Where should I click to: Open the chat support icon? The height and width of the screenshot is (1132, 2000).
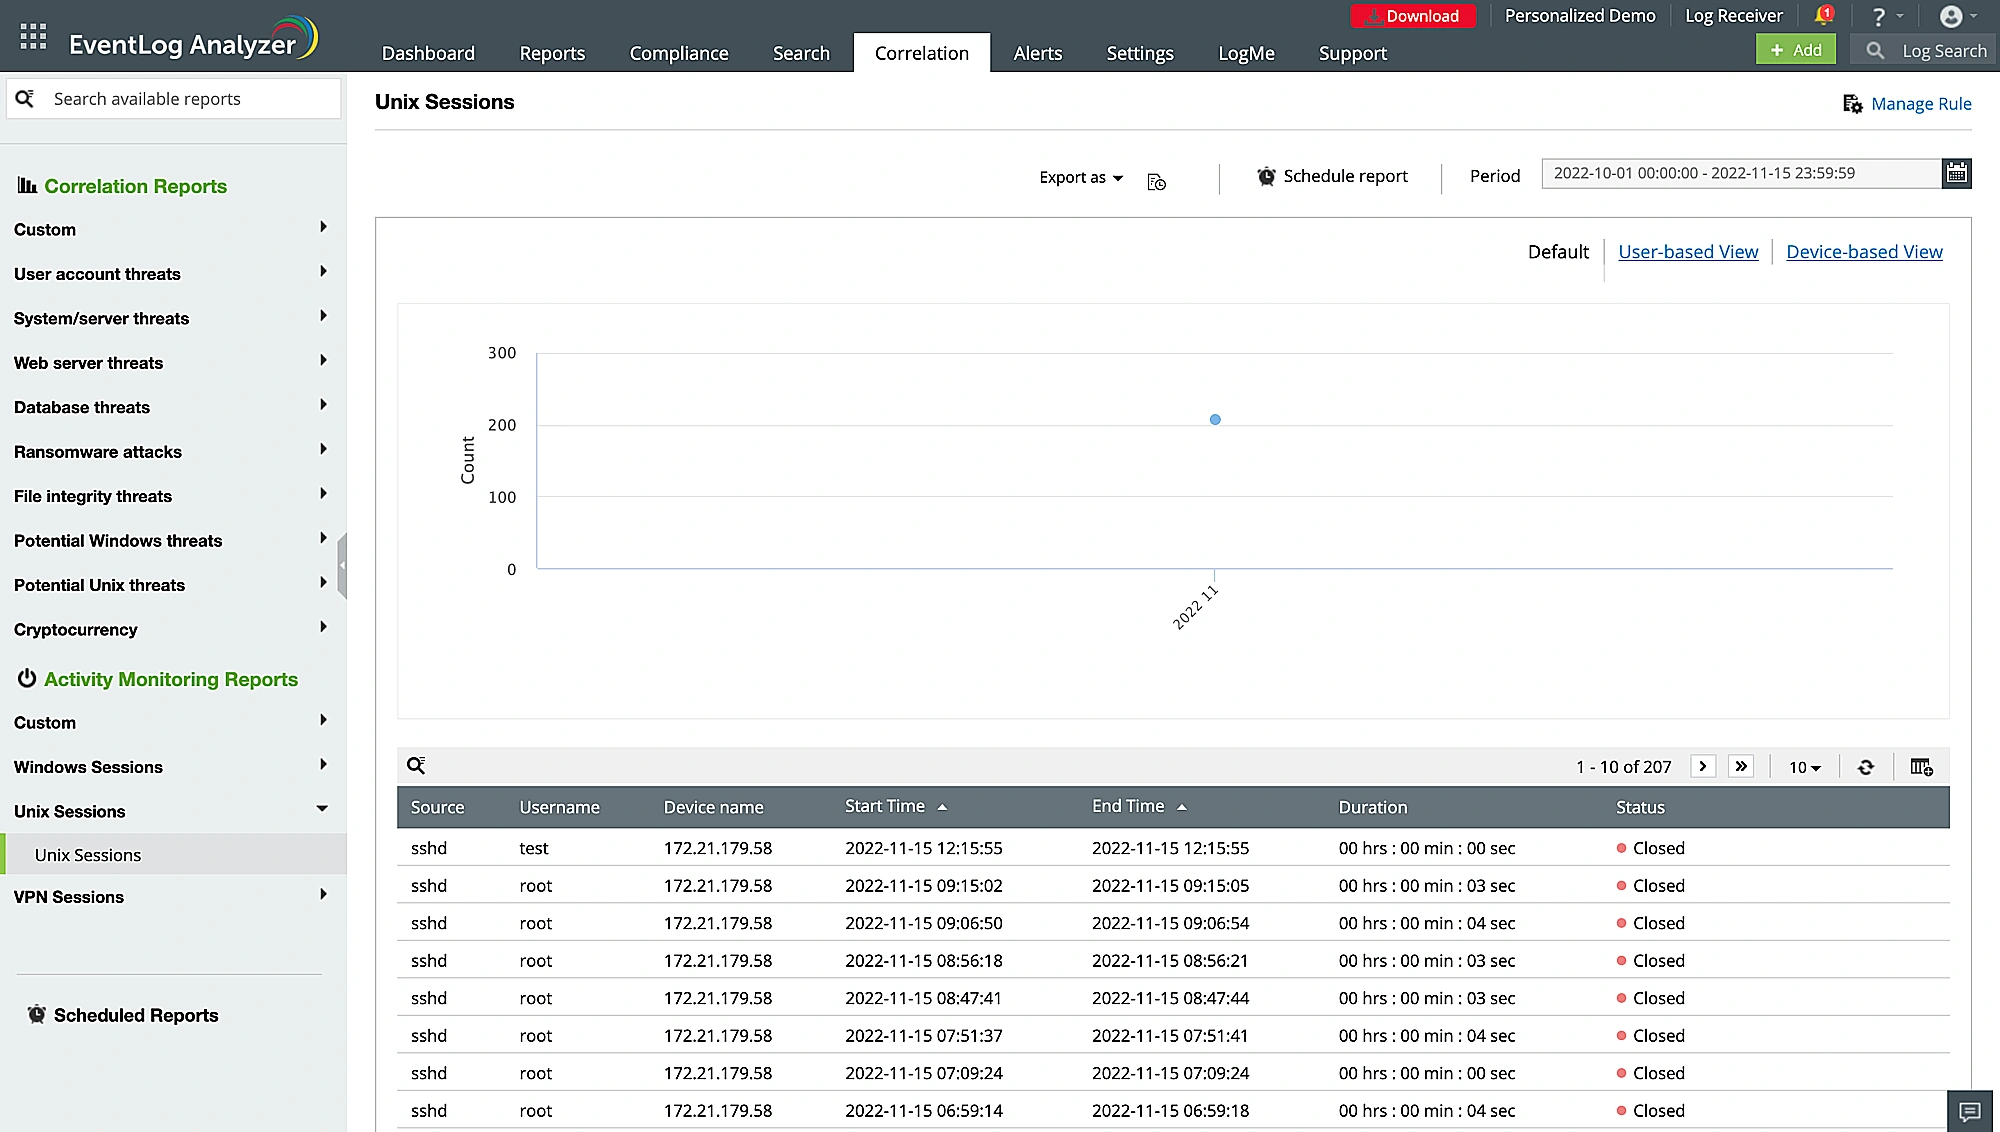(1970, 1111)
